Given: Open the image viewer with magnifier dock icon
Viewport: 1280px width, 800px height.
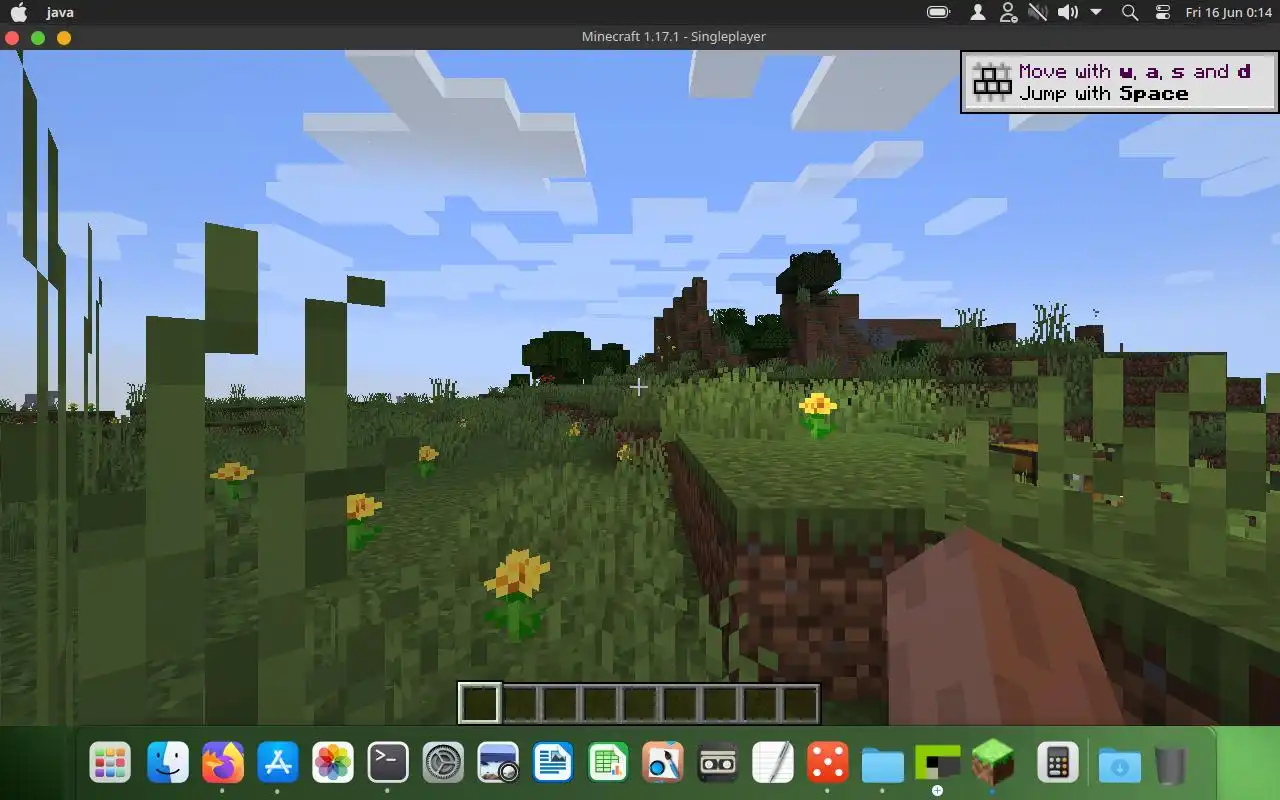Looking at the screenshot, I should pos(498,764).
